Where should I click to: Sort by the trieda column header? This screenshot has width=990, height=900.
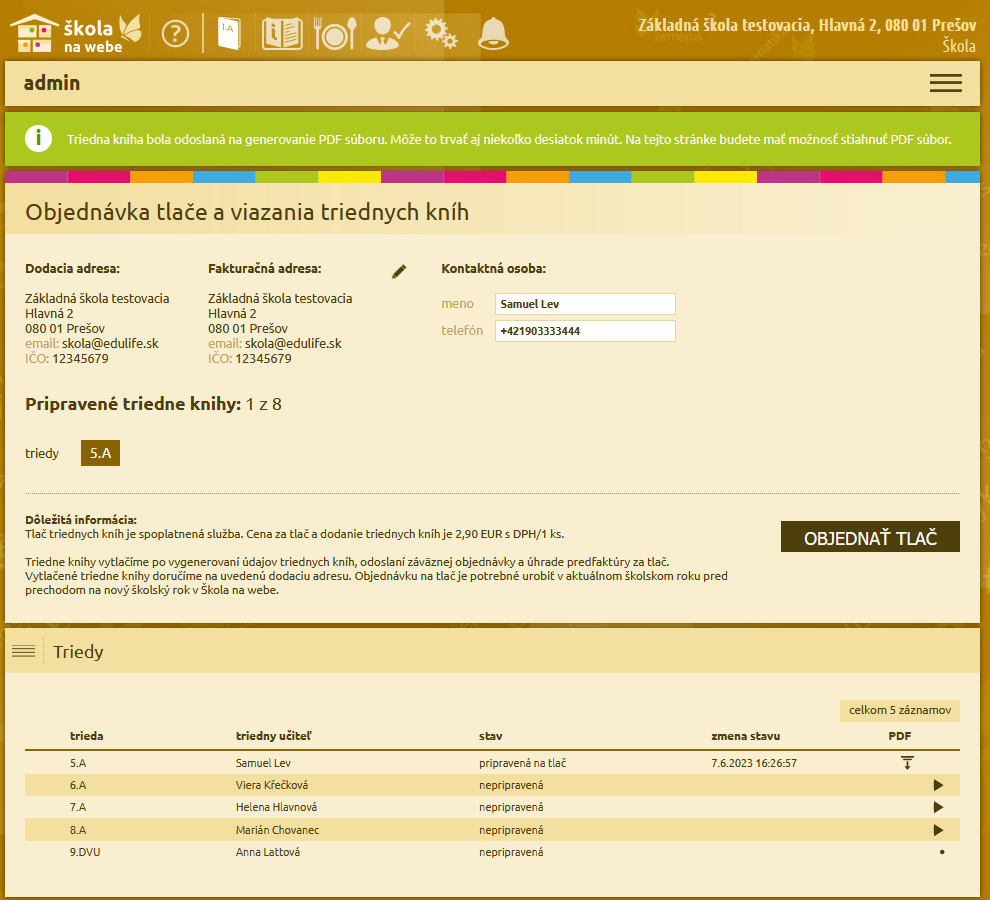(86, 736)
